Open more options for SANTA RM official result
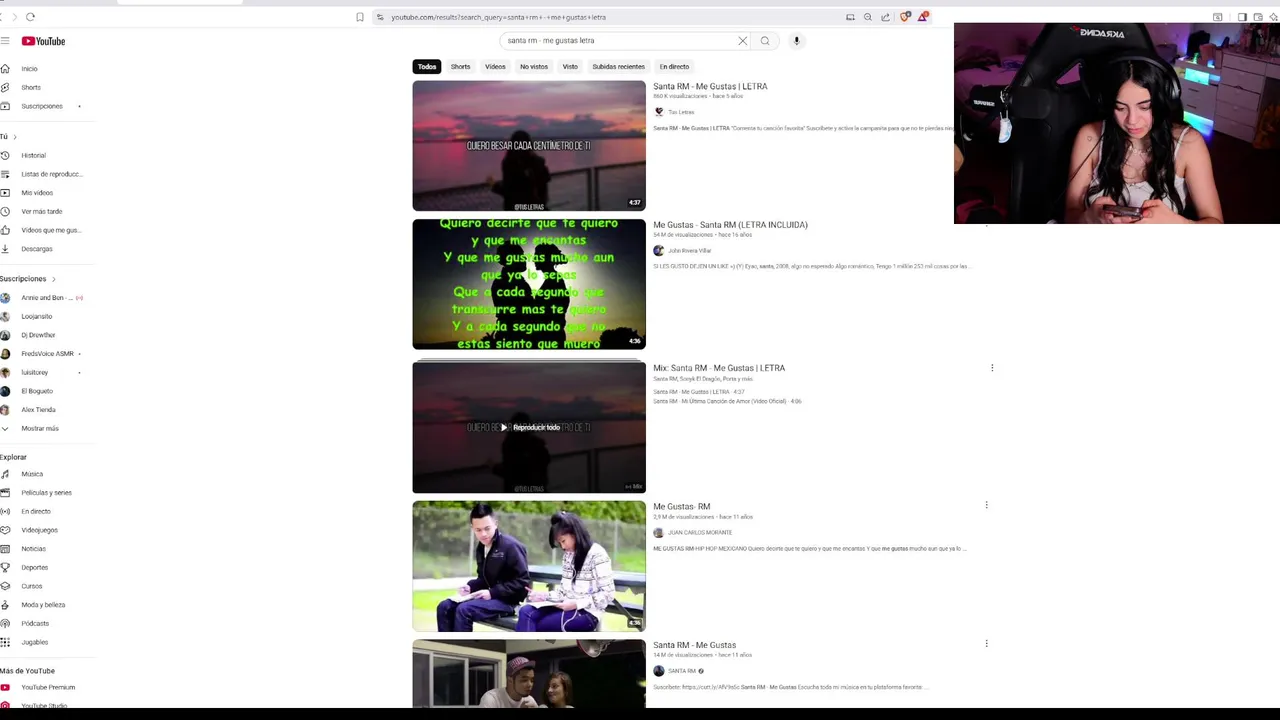This screenshot has width=1280, height=720. click(x=986, y=644)
